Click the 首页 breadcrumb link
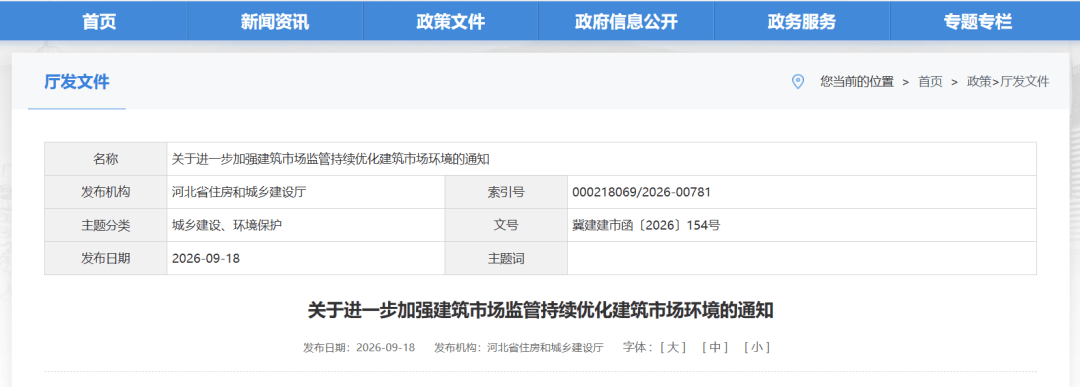The image size is (1080, 387). click(930, 82)
